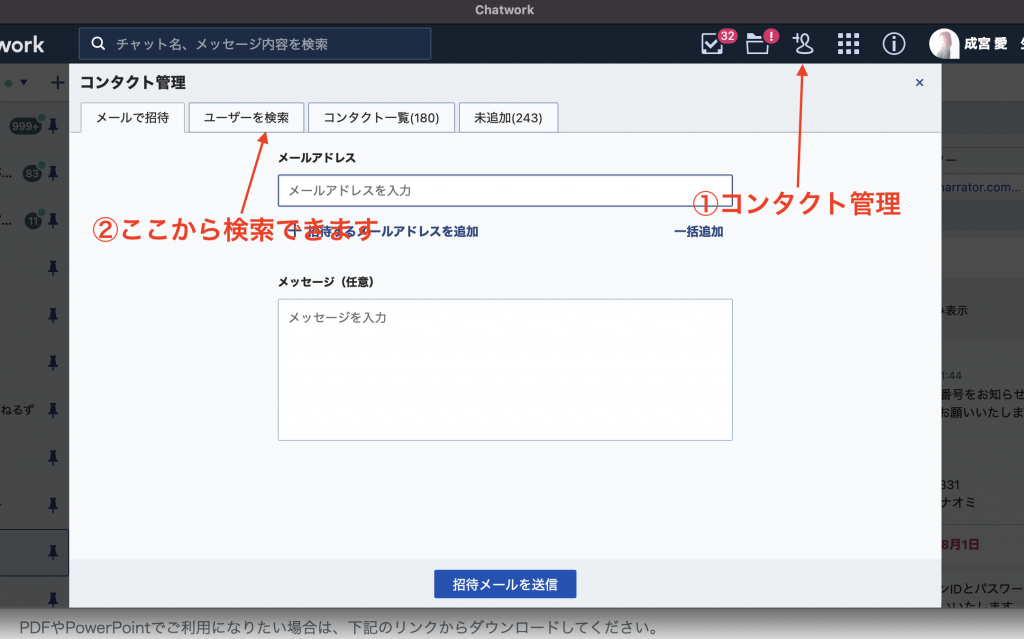Switch to the 未追加(243) tab
This screenshot has width=1024, height=639.
point(508,118)
